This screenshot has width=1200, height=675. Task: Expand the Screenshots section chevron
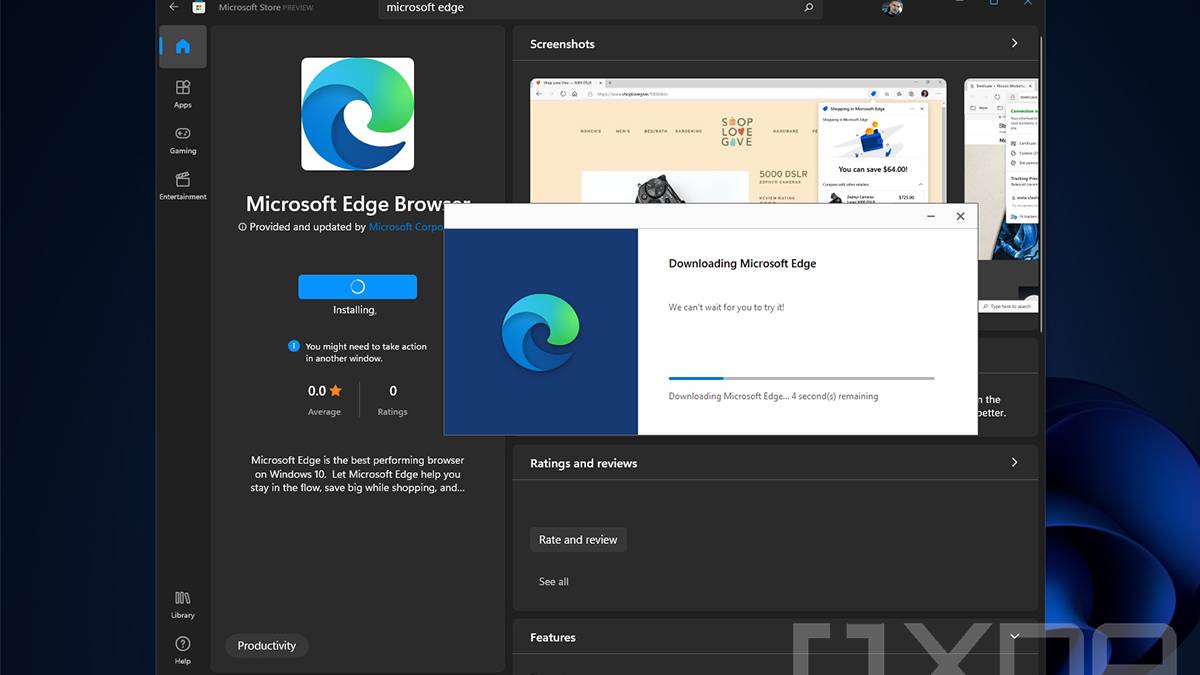(1014, 44)
